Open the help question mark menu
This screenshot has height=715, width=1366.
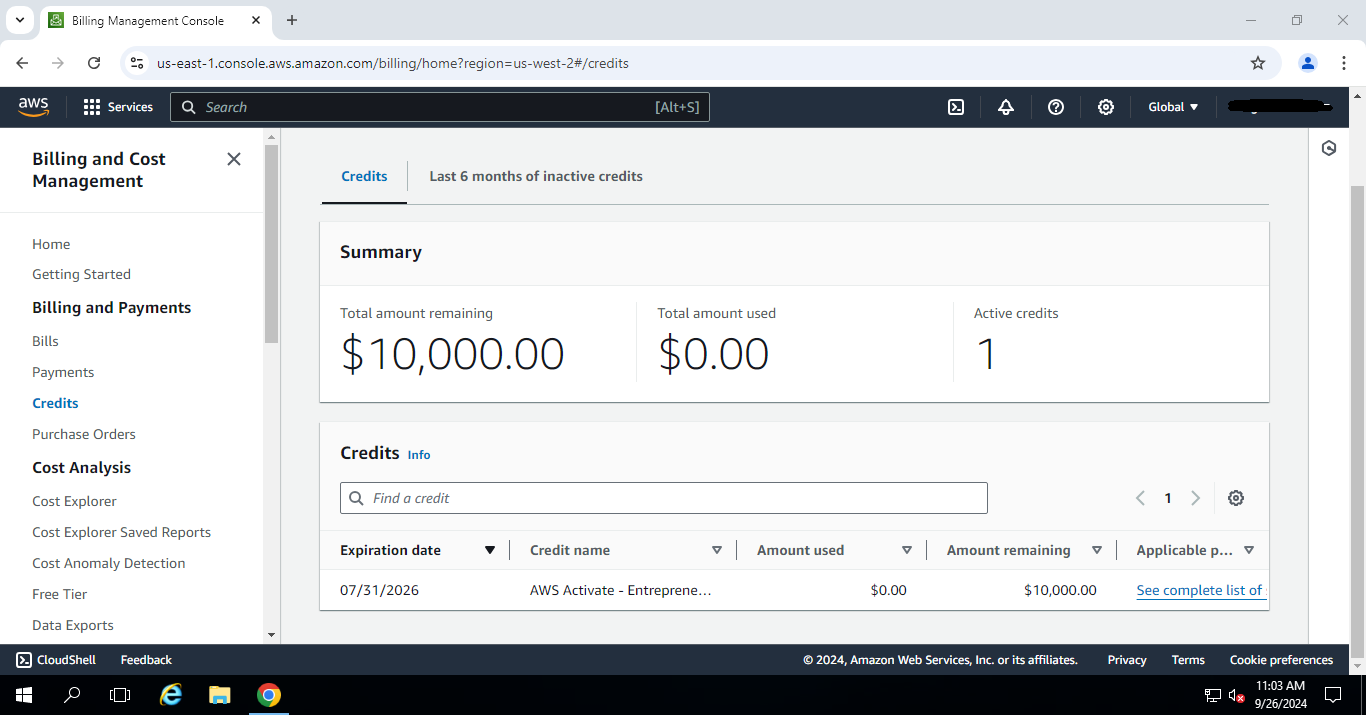(1056, 107)
